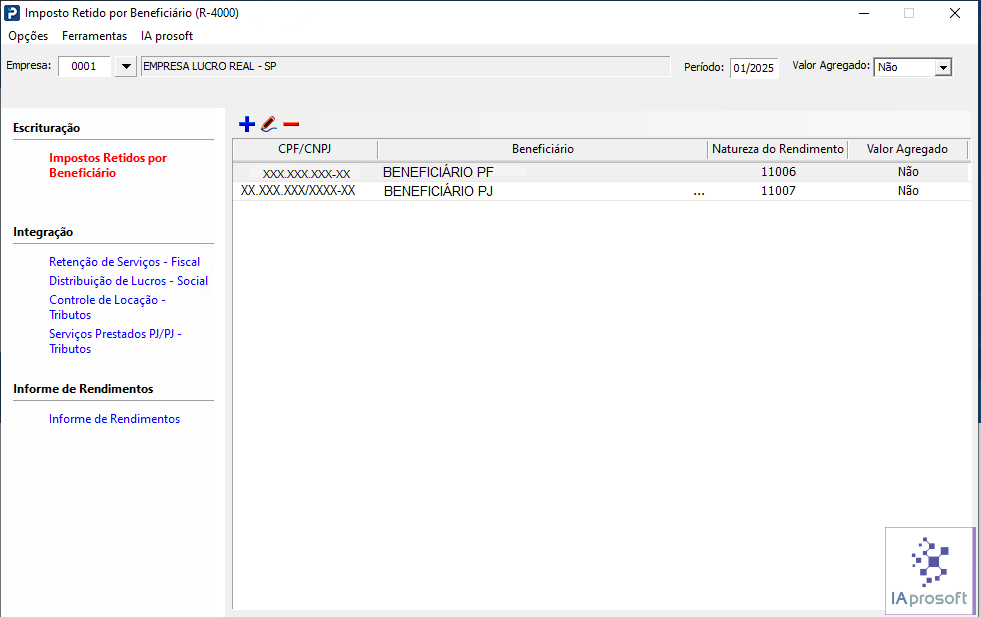
Task: Click the Natureza do Rendimento column header
Action: coord(778,149)
